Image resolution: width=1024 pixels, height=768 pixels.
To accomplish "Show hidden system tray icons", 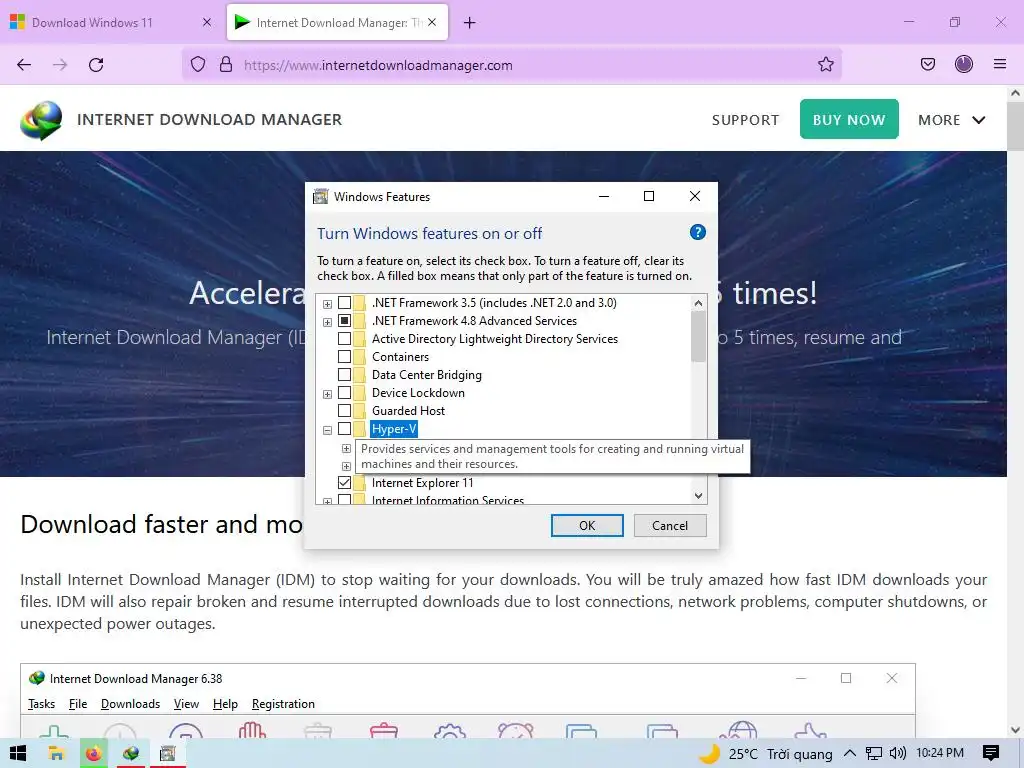I will tap(850, 754).
